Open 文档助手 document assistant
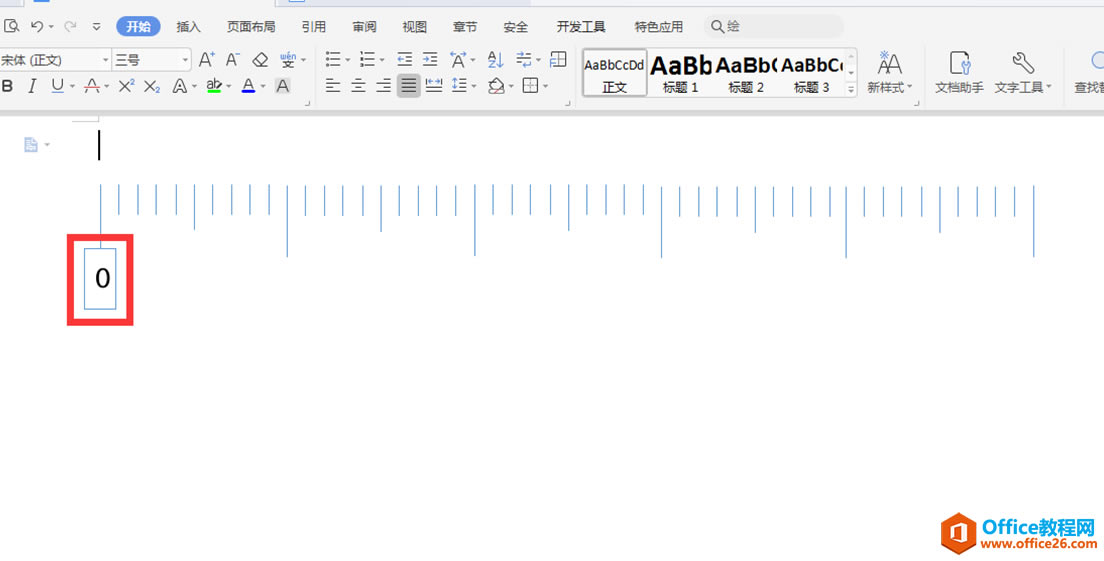This screenshot has width=1104, height=561. pos(959,73)
